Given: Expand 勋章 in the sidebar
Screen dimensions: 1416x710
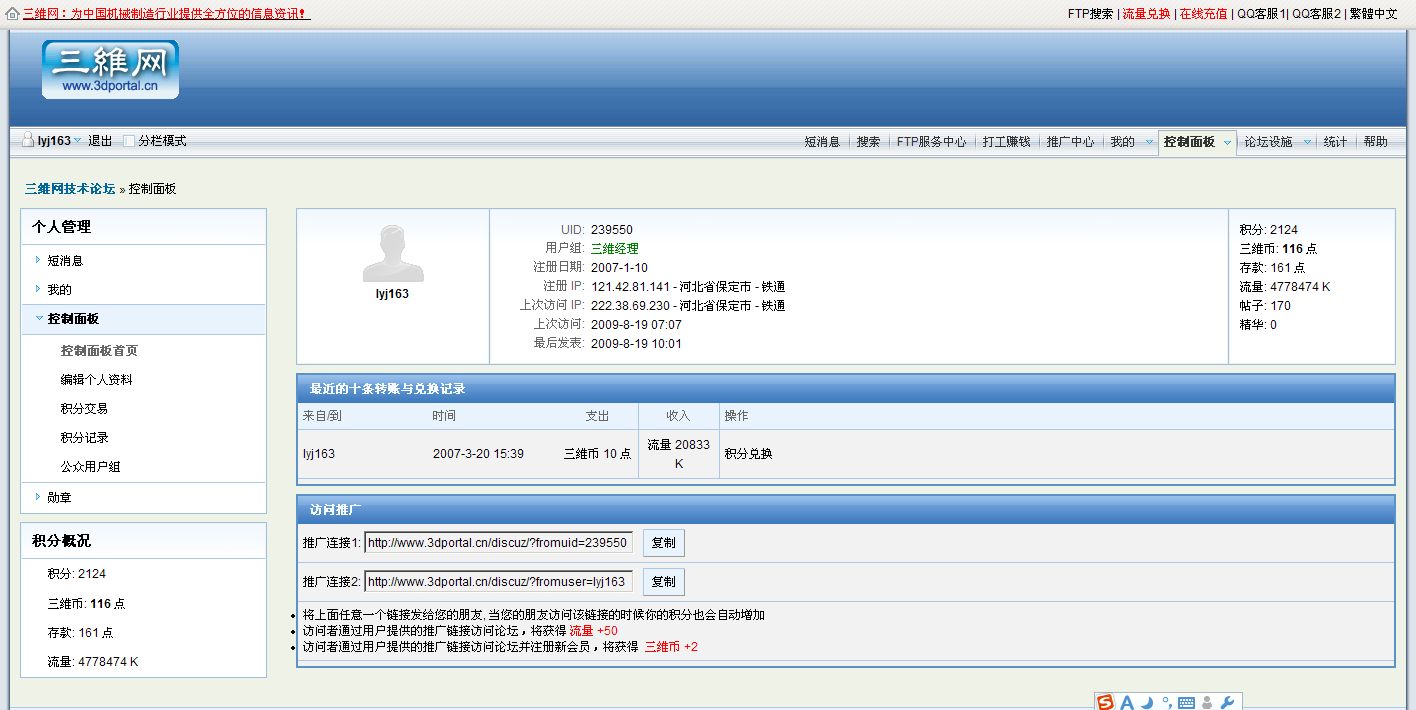Looking at the screenshot, I should click(38, 497).
